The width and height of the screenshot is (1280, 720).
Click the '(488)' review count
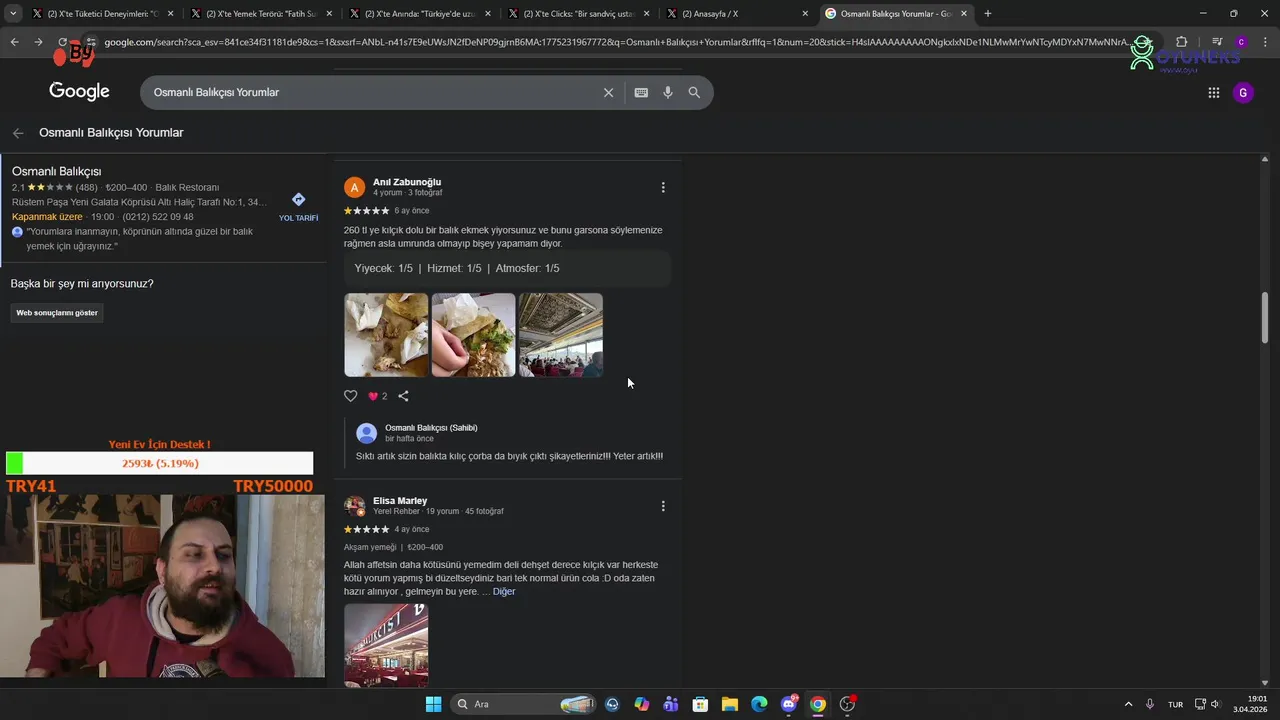pyautogui.click(x=86, y=188)
